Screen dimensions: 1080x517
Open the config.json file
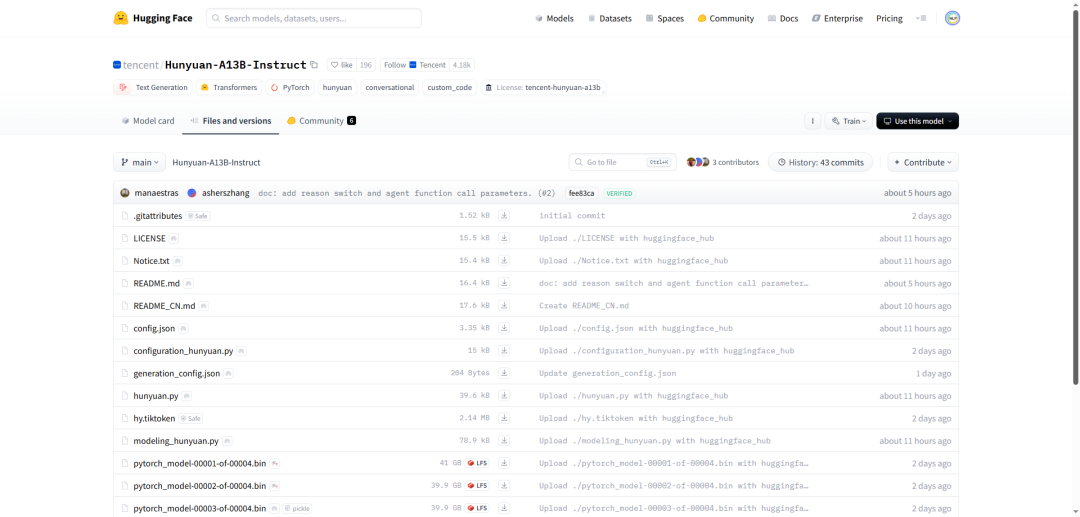click(154, 328)
